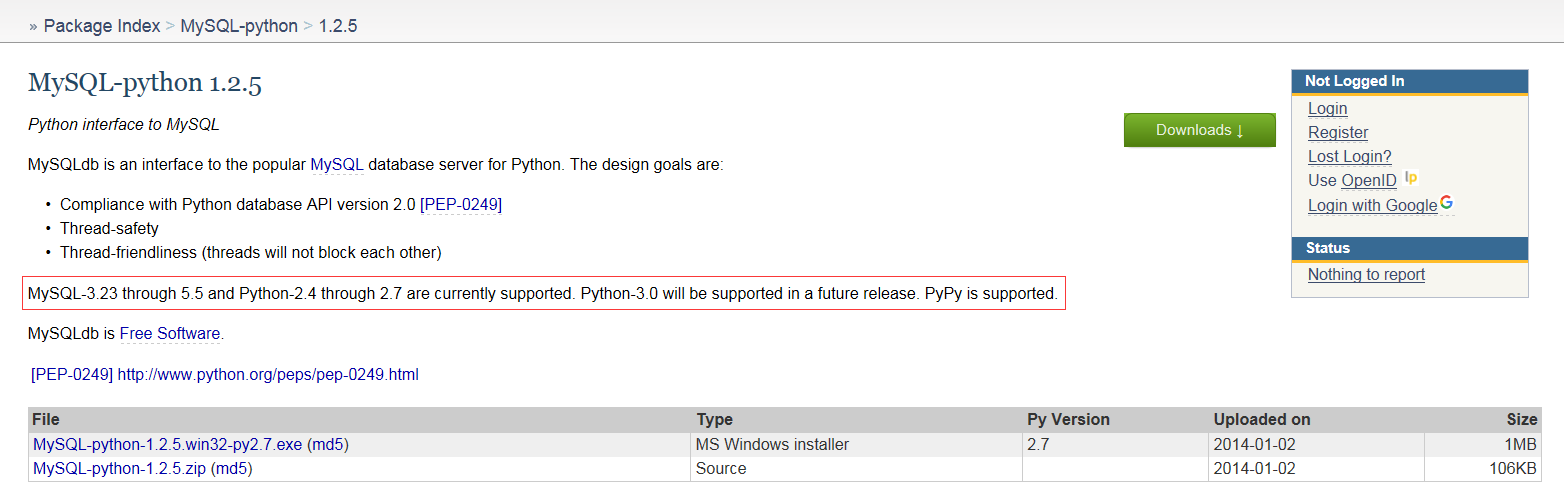This screenshot has width=1564, height=492.
Task: Choose Login with Google link
Action: 1372,205
